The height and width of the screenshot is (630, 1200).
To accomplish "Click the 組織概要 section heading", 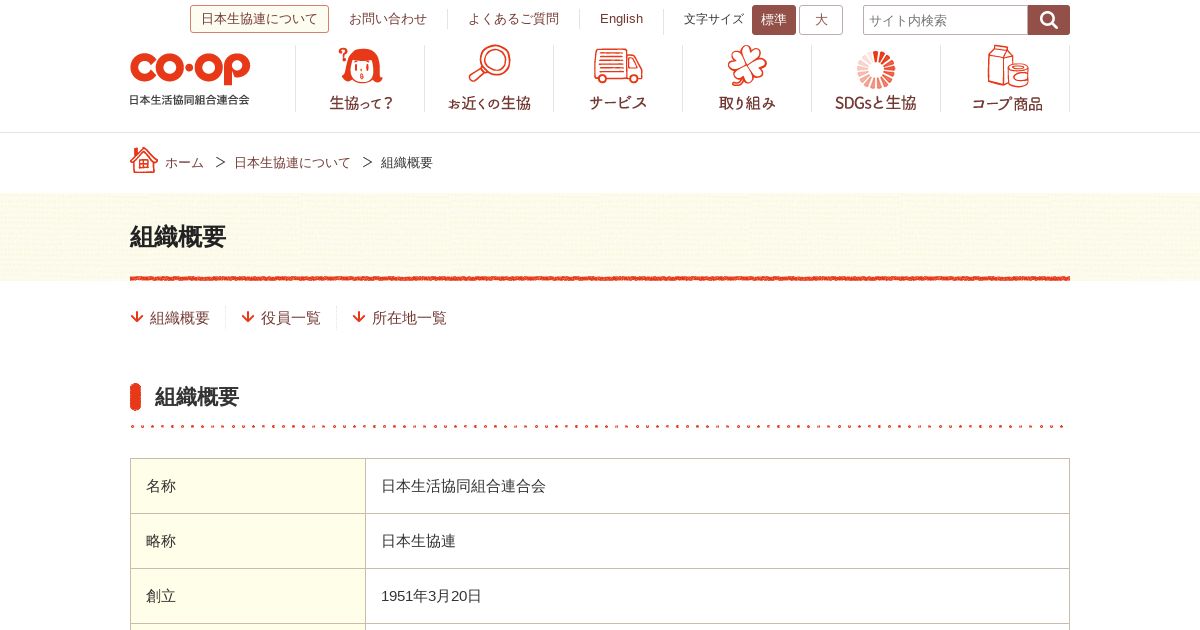I will click(197, 397).
